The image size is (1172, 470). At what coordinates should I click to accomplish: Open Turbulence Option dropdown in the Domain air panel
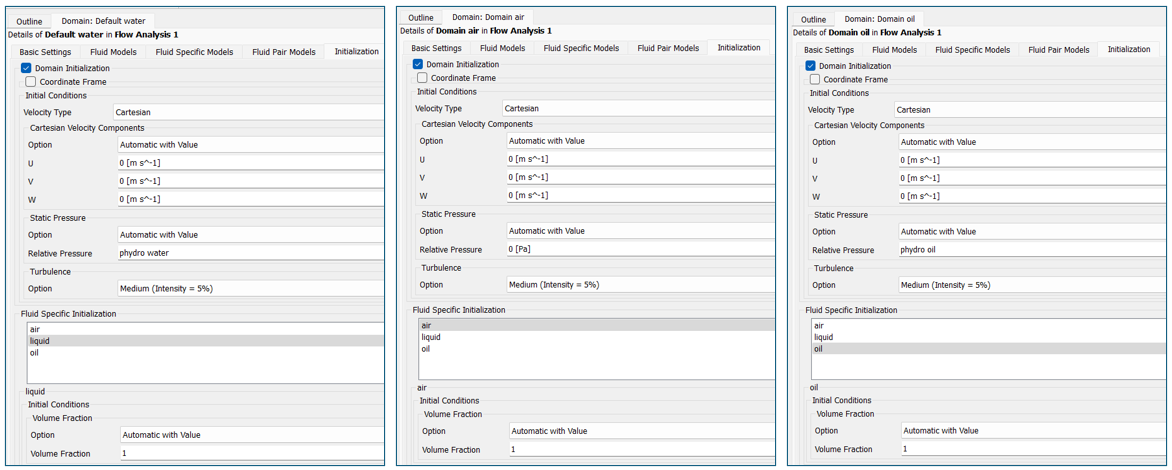tap(638, 285)
